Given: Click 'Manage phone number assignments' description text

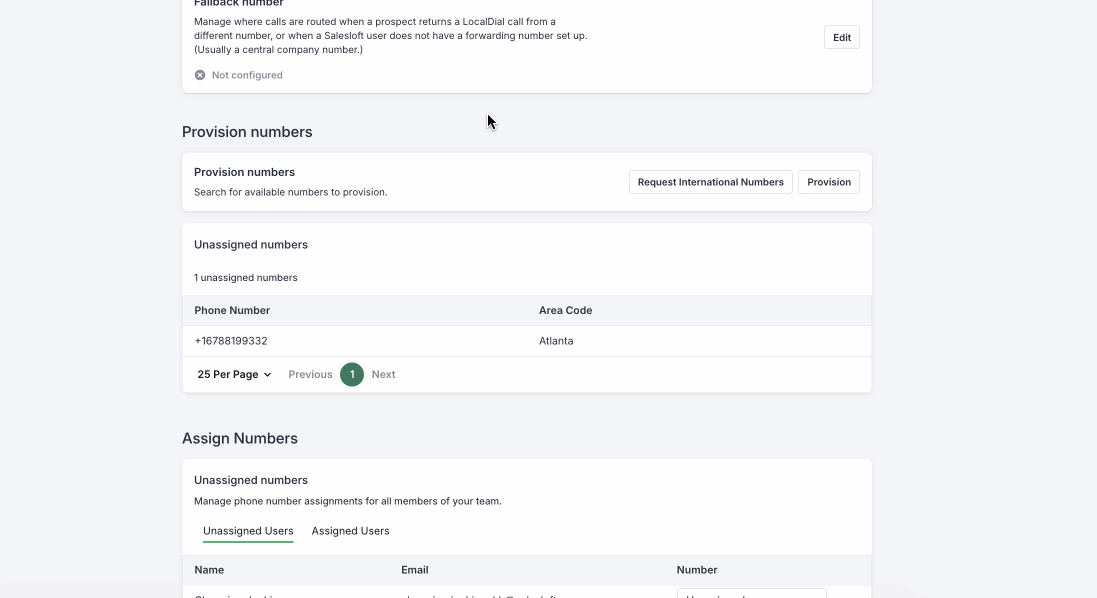Looking at the screenshot, I should click(348, 501).
